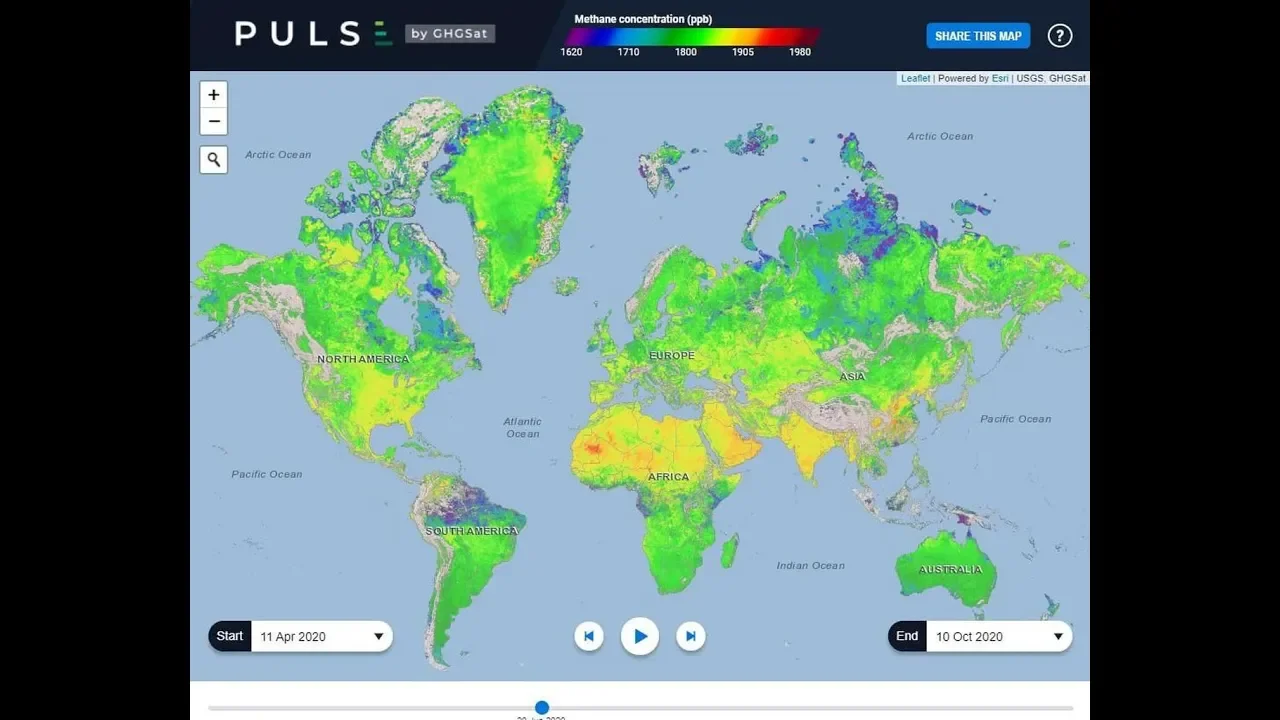Open the End date dropdown
The width and height of the screenshot is (1280, 720).
(999, 636)
